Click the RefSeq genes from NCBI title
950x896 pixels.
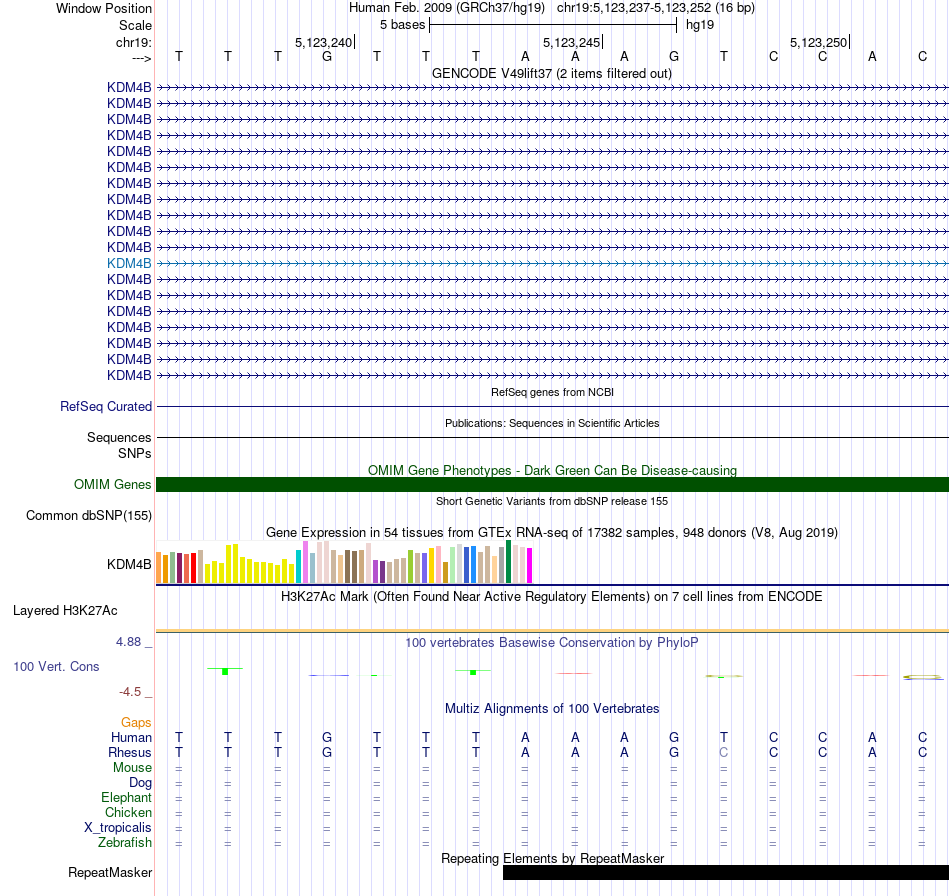[553, 393]
